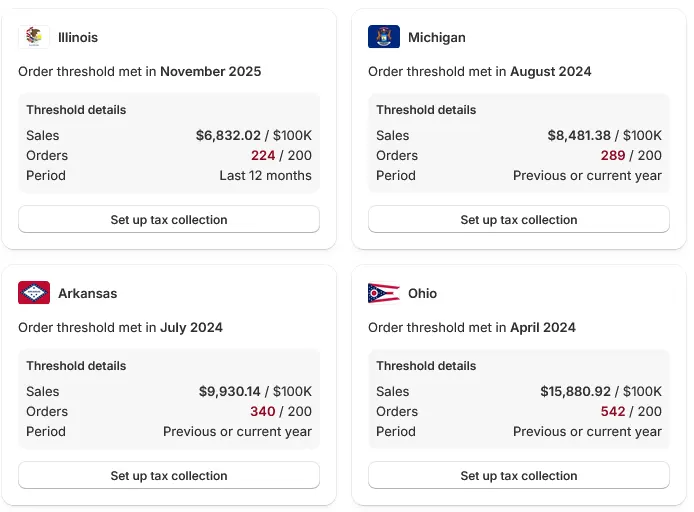The image size is (694, 512).
Task: Select the Michigan state name heading
Action: coord(437,38)
